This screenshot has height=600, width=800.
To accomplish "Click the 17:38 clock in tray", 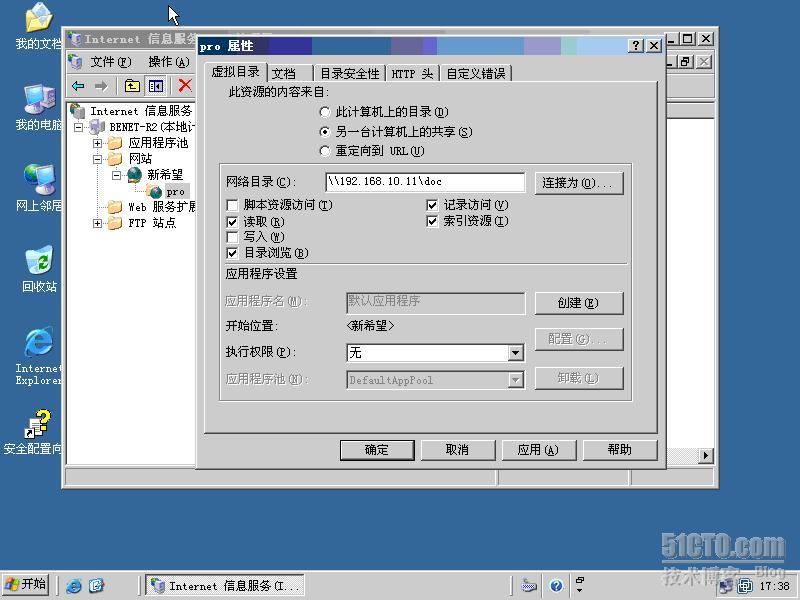I will coord(774,586).
